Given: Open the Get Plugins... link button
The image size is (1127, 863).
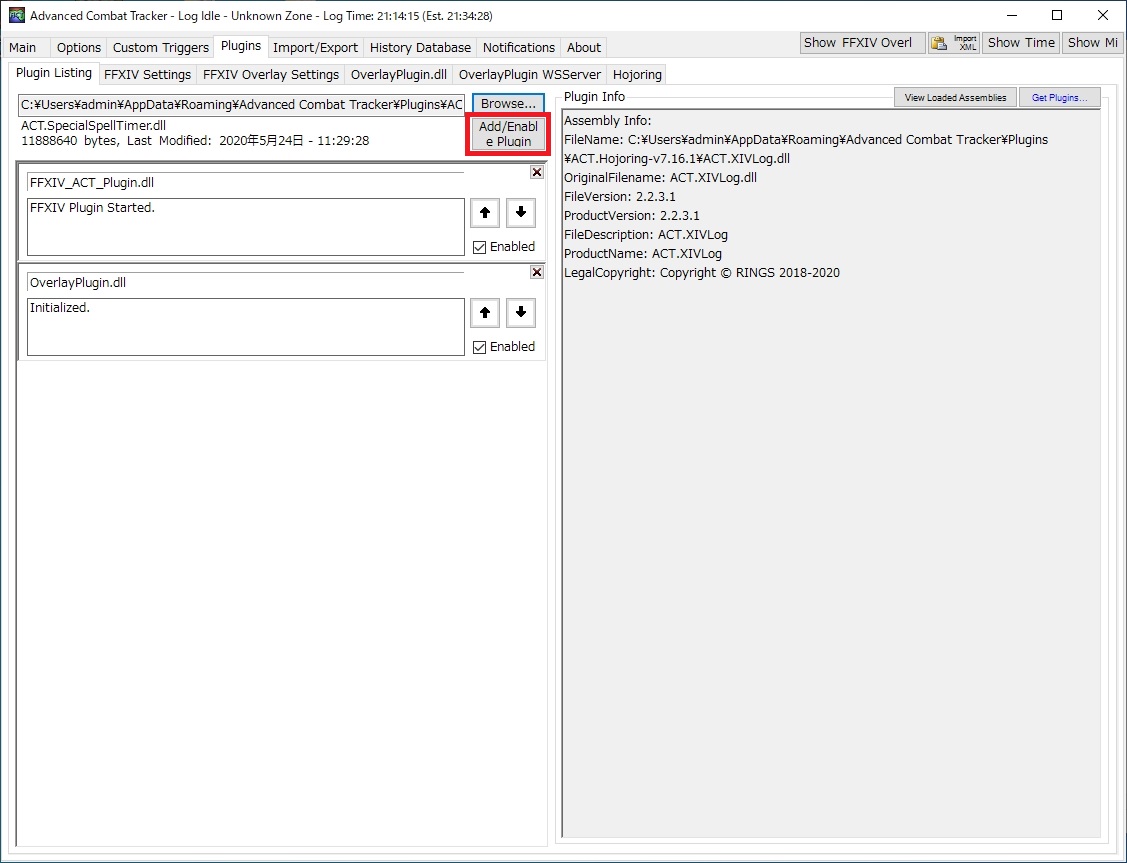Looking at the screenshot, I should (1059, 98).
